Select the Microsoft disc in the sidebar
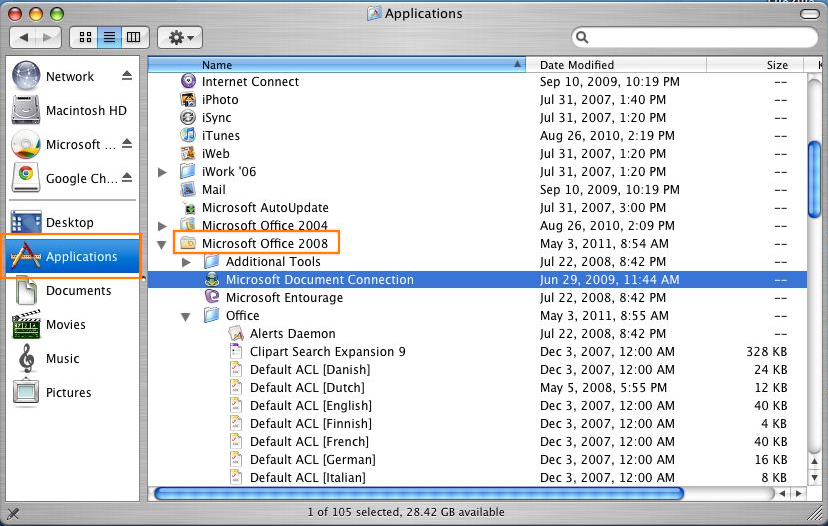This screenshot has height=526, width=828. coord(63,144)
